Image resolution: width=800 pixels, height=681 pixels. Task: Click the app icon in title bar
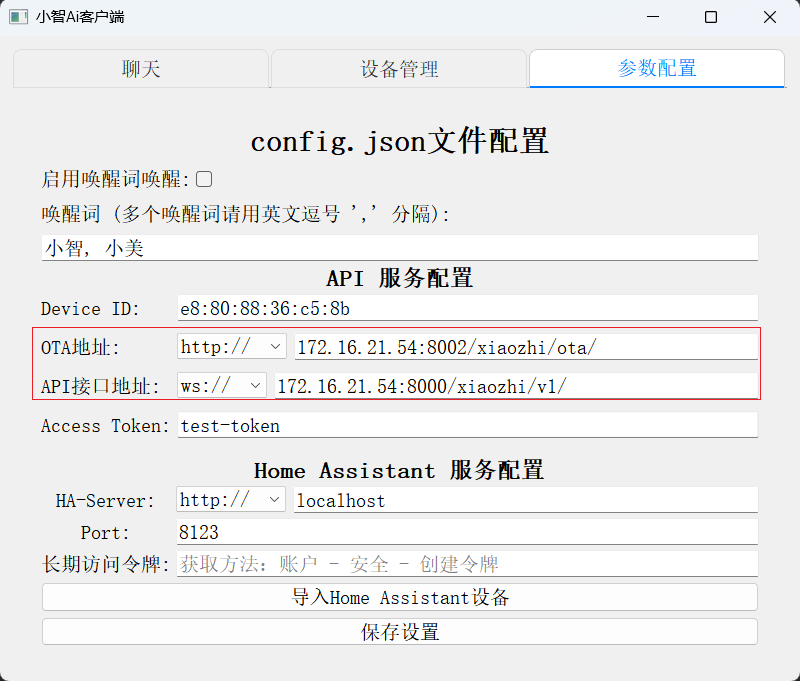point(18,17)
